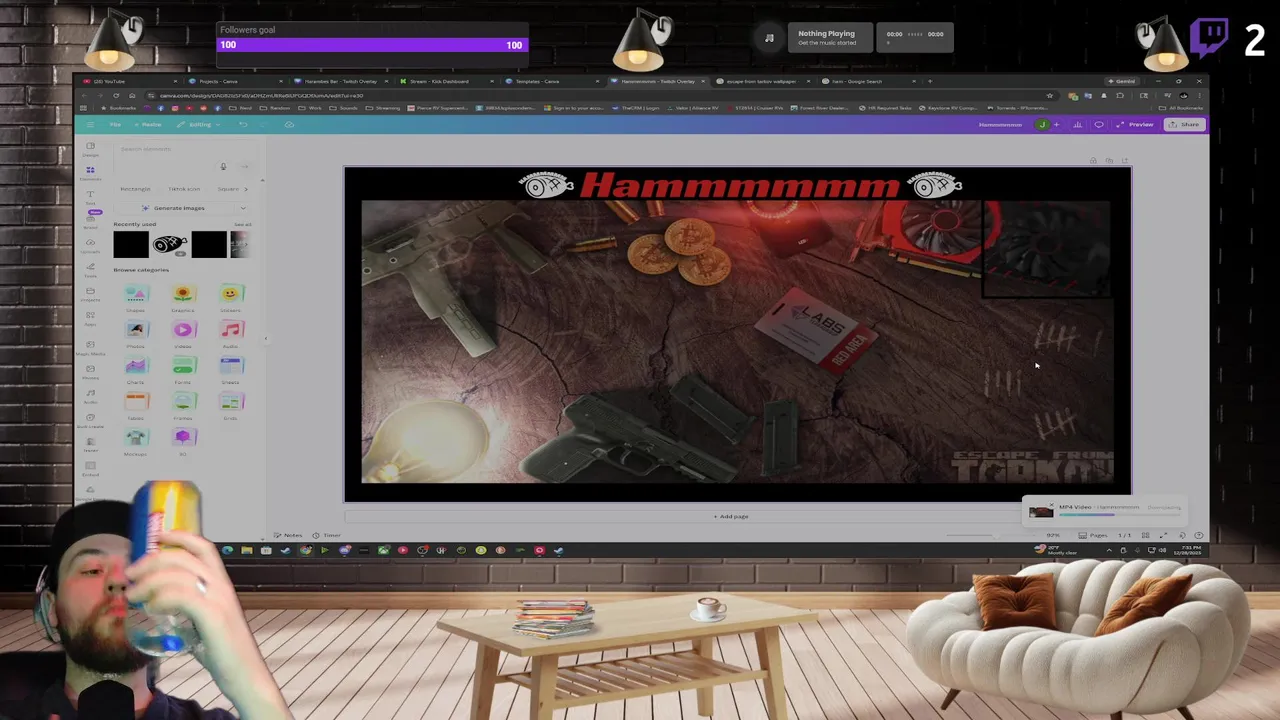
Task: Open the comments speech bubble icon
Action: pyautogui.click(x=1099, y=124)
